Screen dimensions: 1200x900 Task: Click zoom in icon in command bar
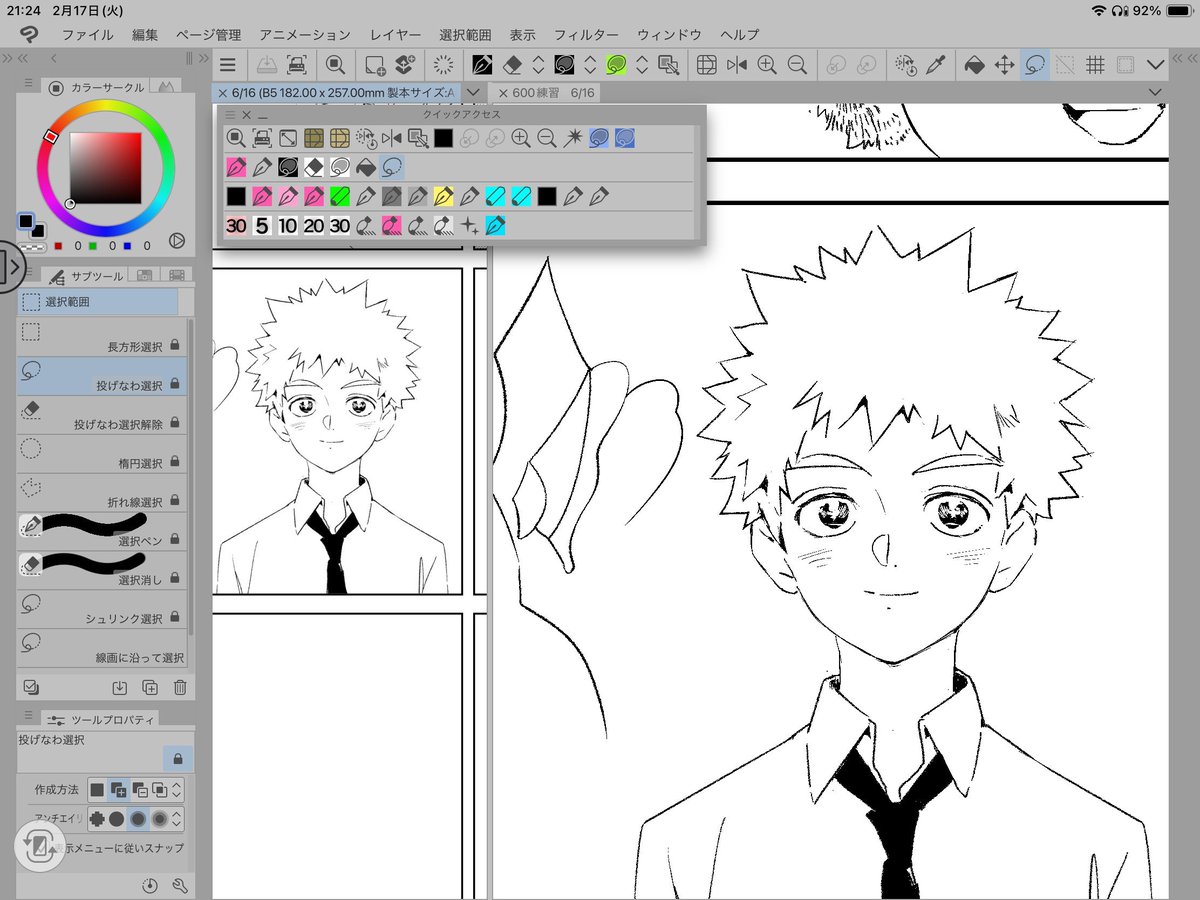[x=767, y=65]
